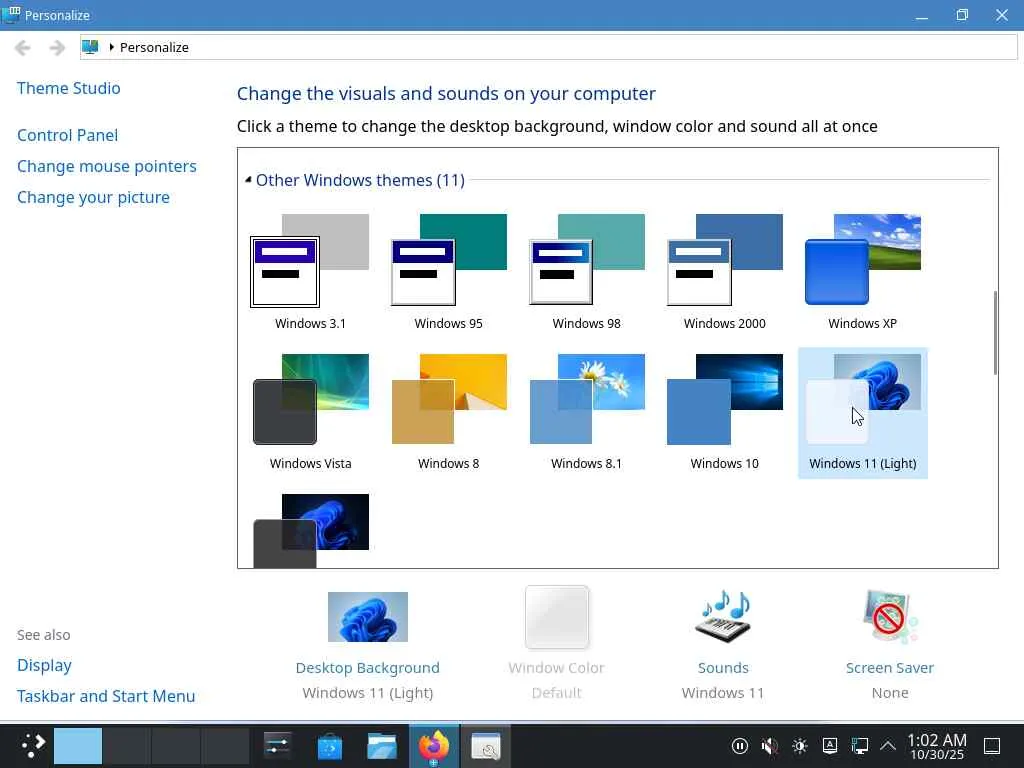This screenshot has width=1024, height=768.
Task: Select the Windows XP theme
Action: (x=863, y=272)
